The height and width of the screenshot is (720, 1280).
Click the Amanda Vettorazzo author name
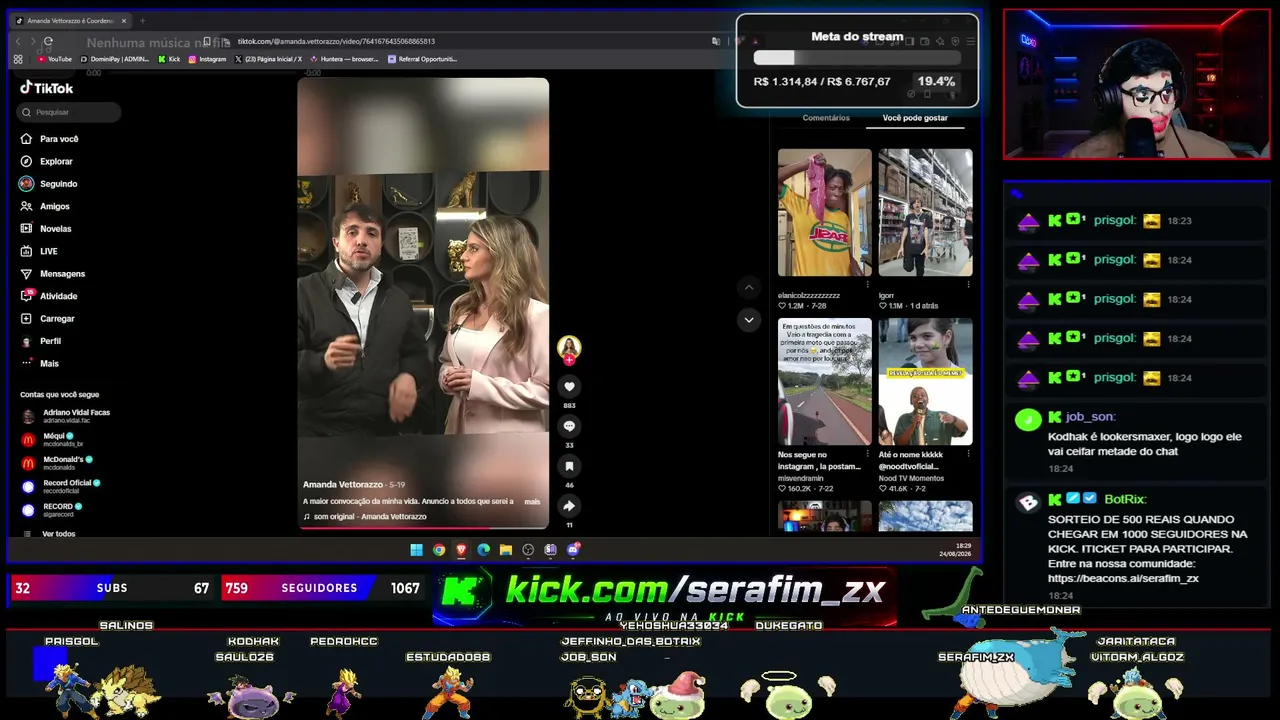pos(343,485)
